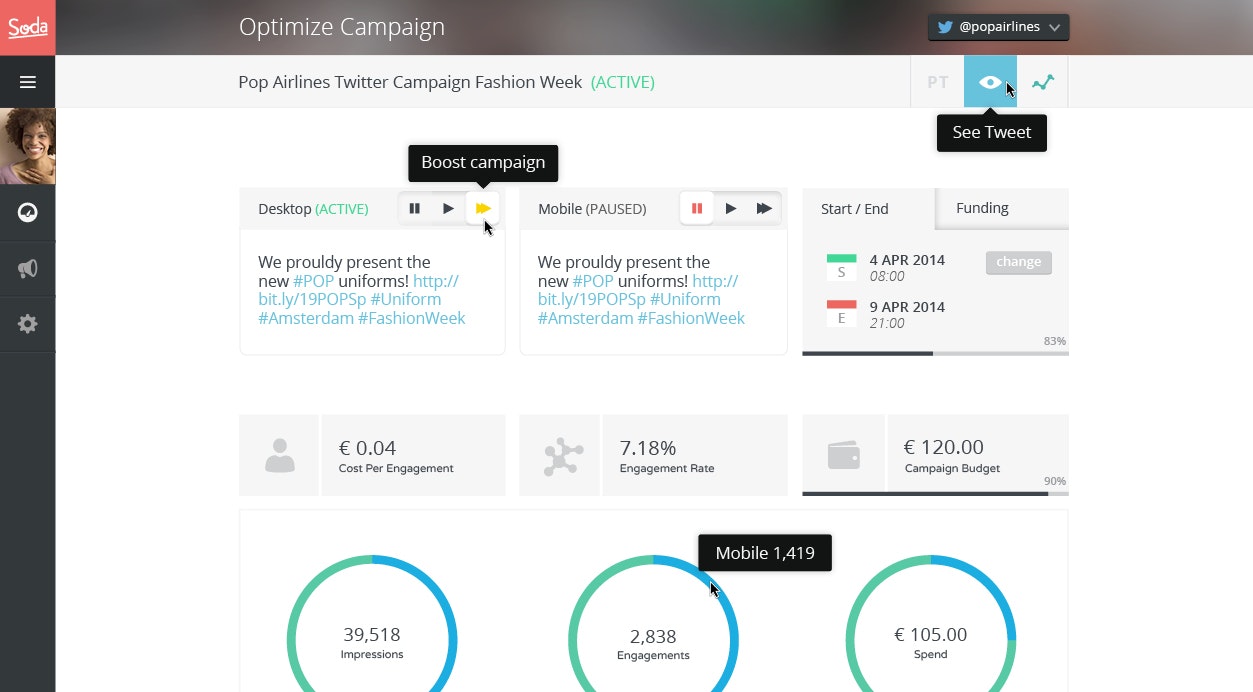Click the 7.18% Engagement Rate value

648,448
